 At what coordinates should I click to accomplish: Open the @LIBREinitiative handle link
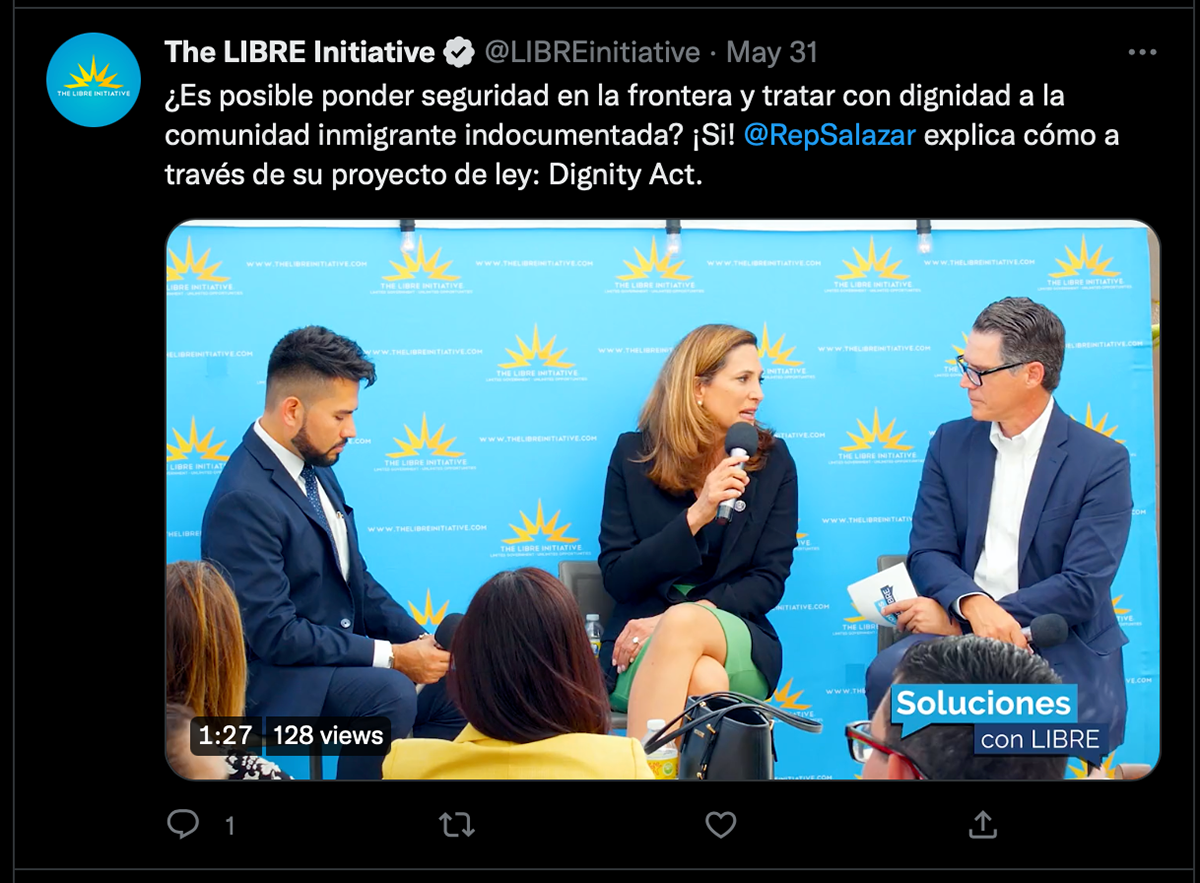592,52
